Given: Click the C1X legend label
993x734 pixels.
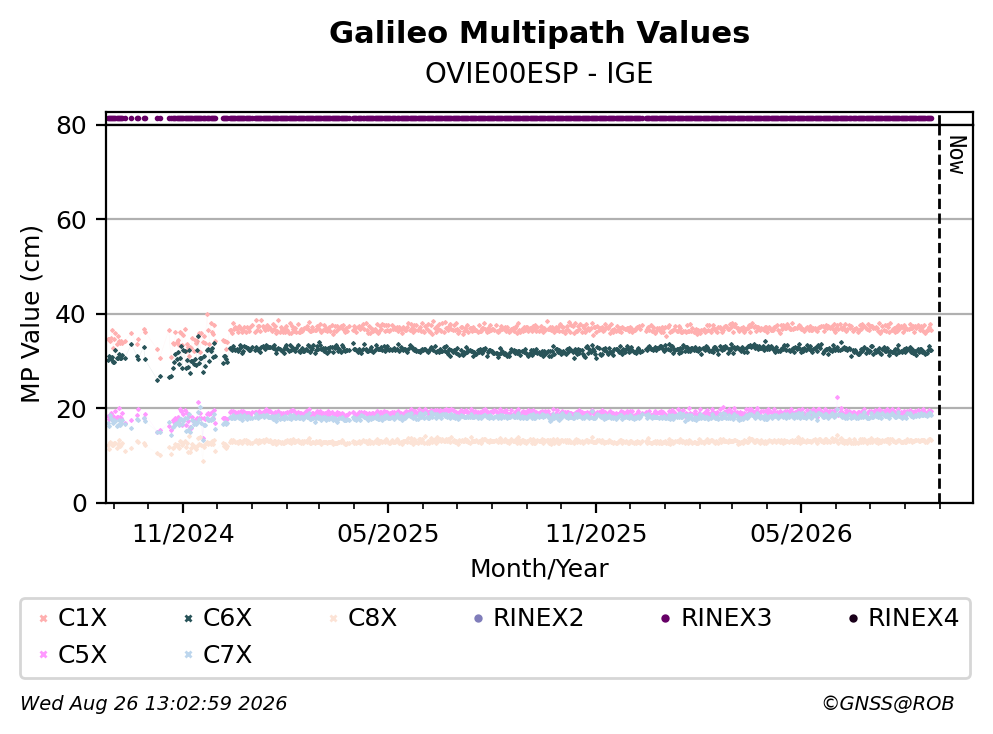Looking at the screenshot, I should coord(82,617).
